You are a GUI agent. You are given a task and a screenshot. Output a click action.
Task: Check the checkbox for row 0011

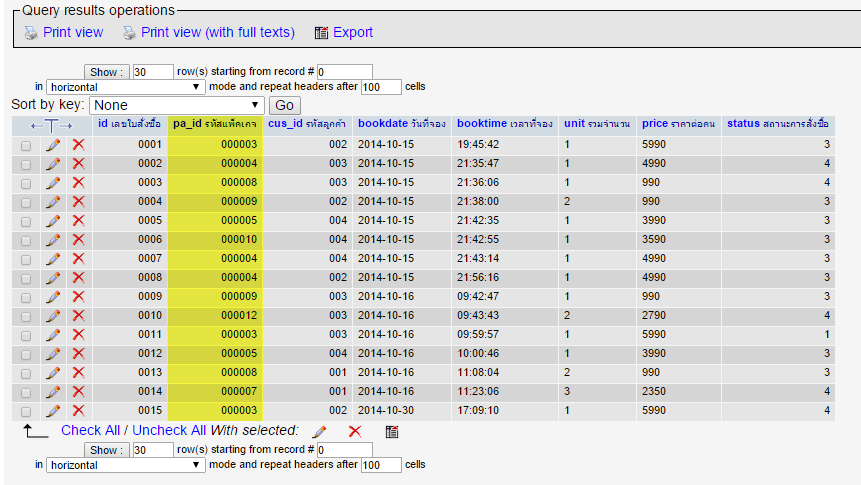point(26,335)
